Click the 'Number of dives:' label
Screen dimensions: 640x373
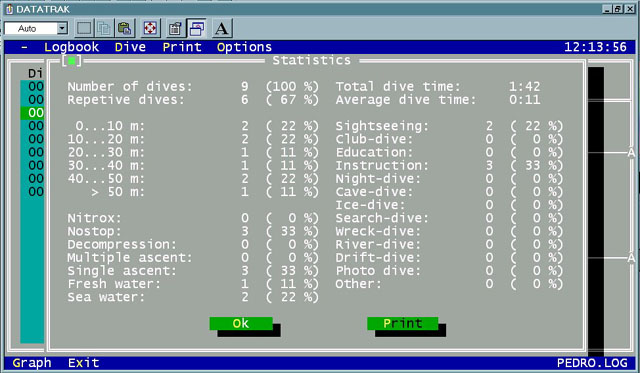130,87
